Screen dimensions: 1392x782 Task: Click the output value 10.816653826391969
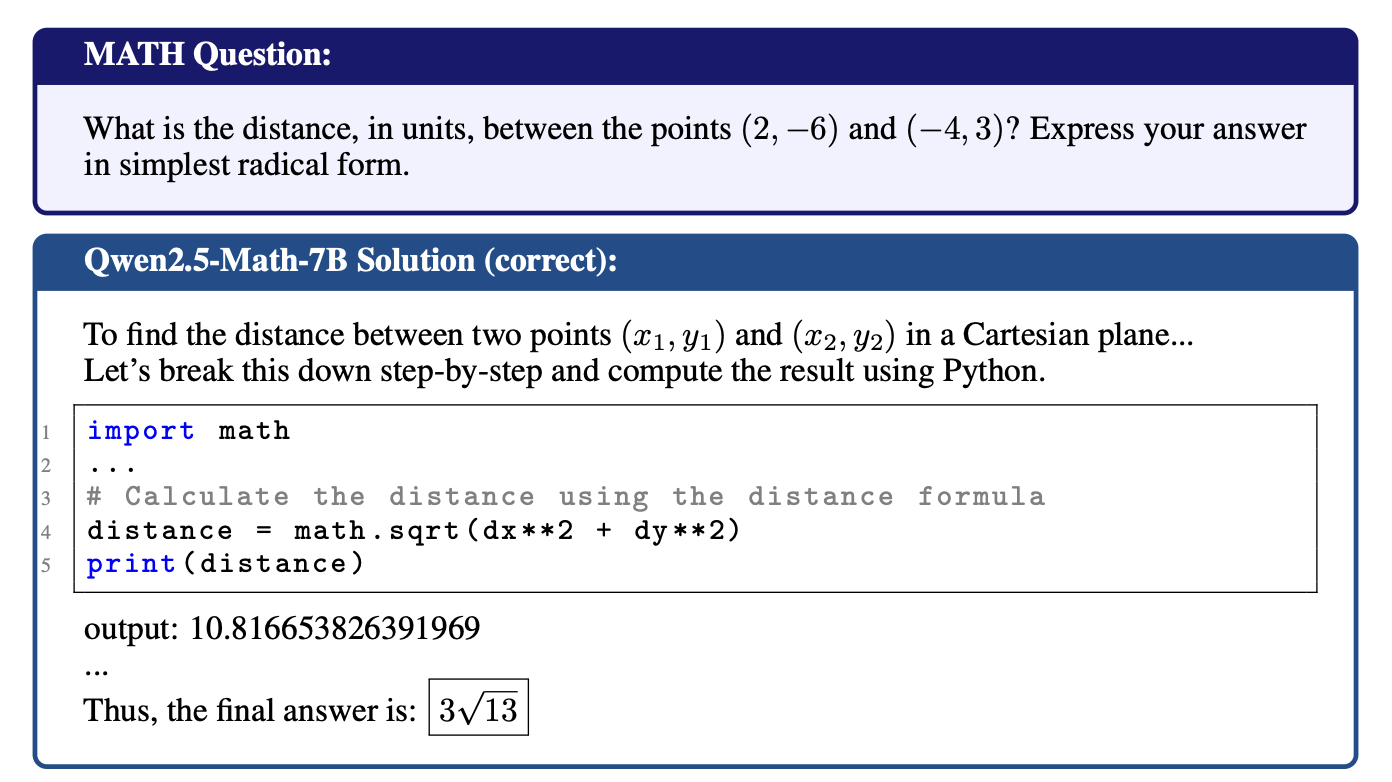335,628
